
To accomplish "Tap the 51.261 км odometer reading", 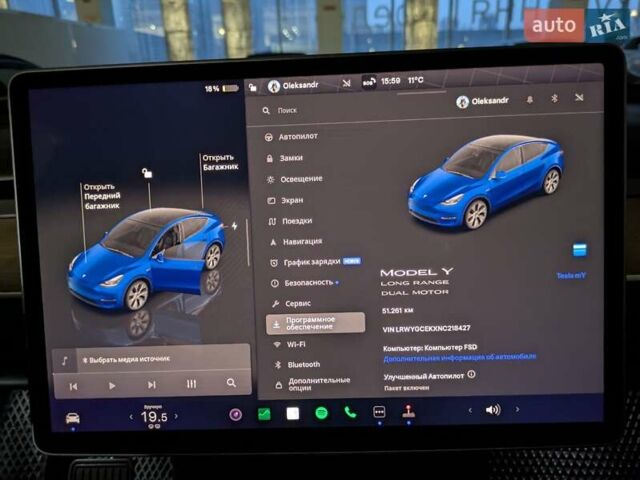I will [x=397, y=311].
